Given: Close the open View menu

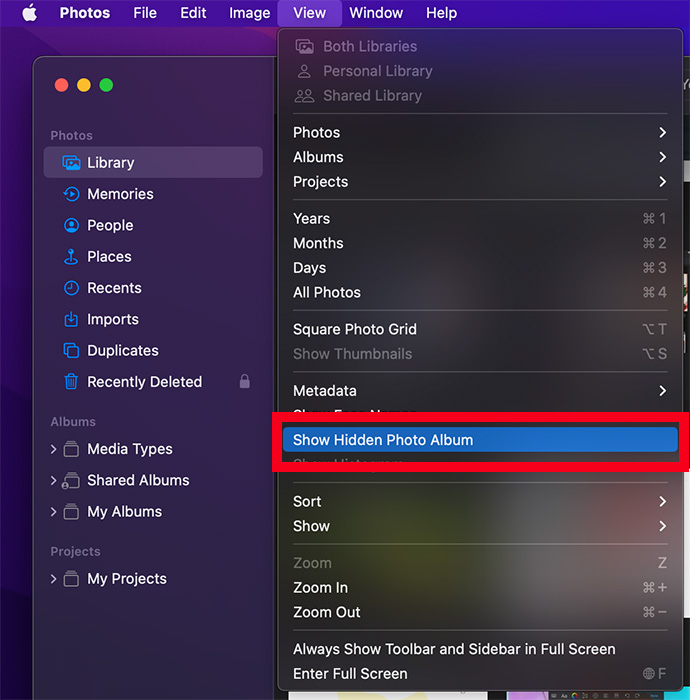Looking at the screenshot, I should pos(309,13).
